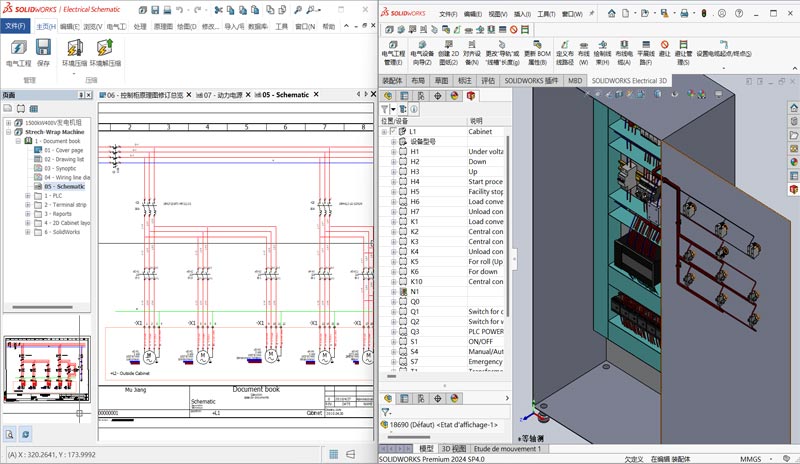
Task: Click the info icon above component tree
Action: 414,109
